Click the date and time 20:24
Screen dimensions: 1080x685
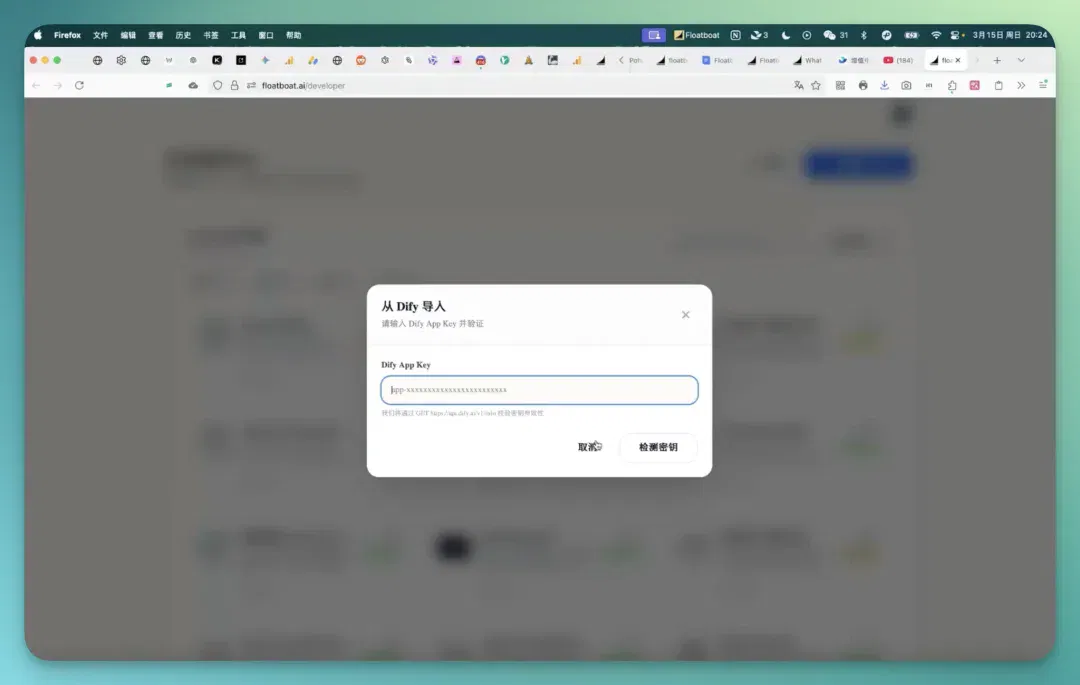pyautogui.click(x=1010, y=35)
